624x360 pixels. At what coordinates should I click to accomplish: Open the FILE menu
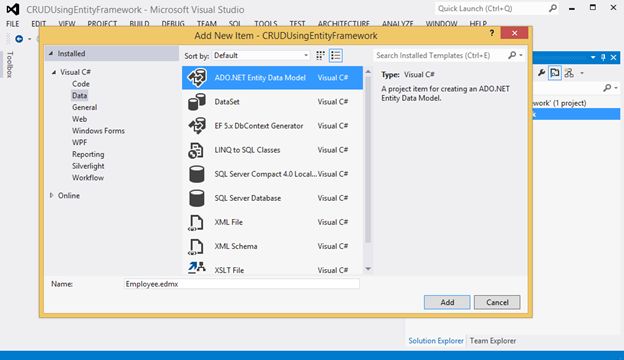(12, 23)
